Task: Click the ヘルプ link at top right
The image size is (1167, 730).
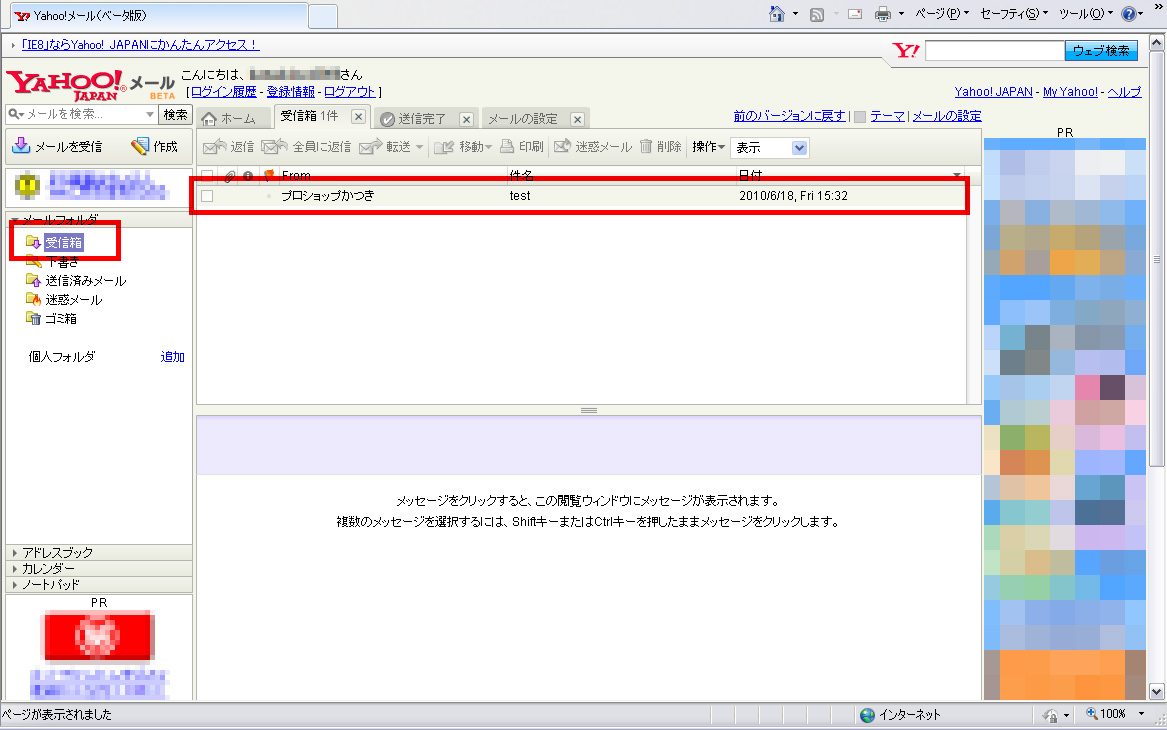Action: pyautogui.click(x=1124, y=92)
